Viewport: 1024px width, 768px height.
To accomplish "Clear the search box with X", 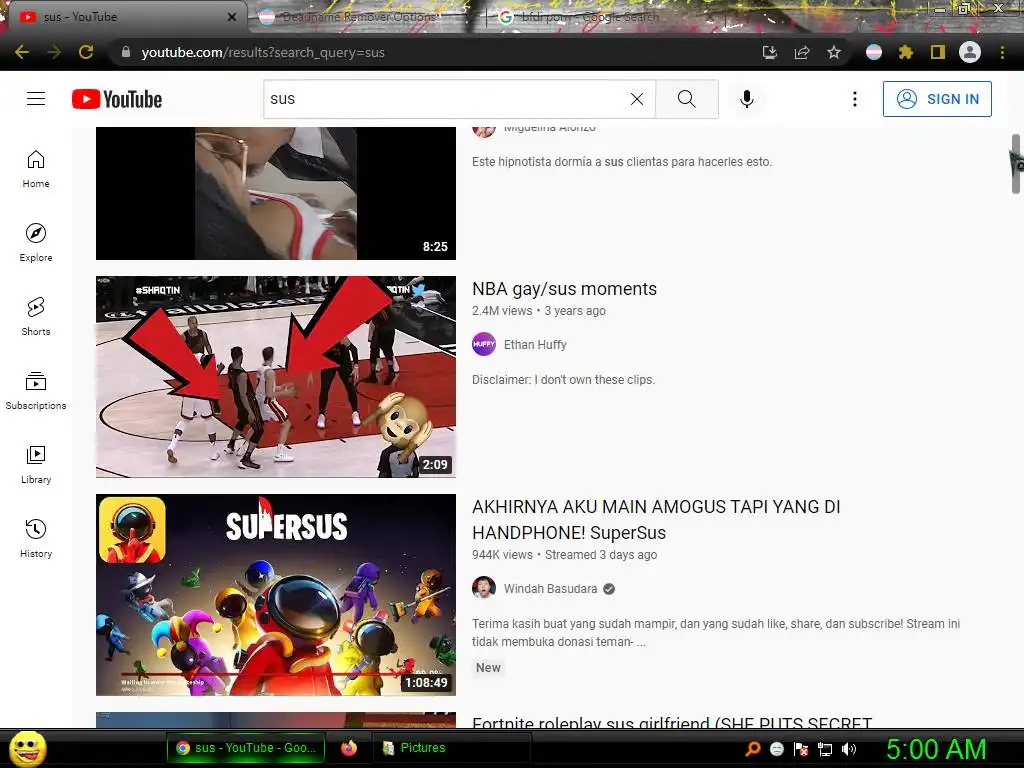I will (637, 99).
